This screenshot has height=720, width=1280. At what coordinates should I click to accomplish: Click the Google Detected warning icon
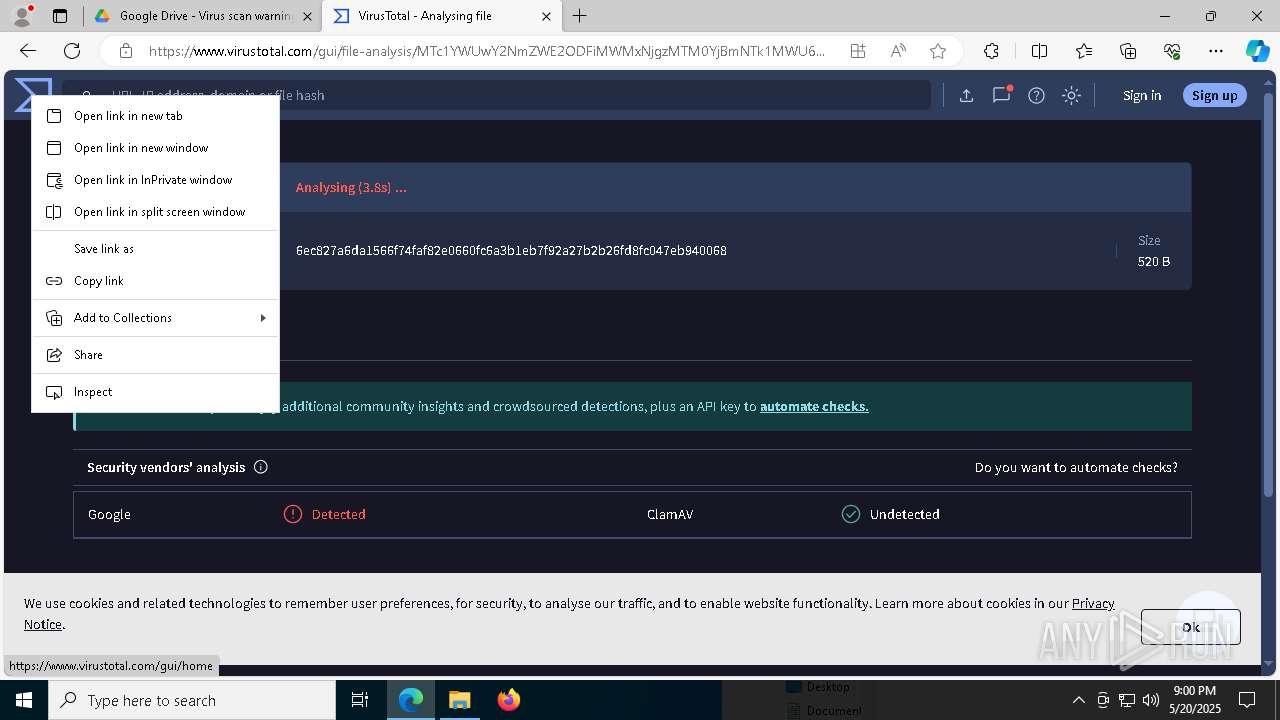tap(292, 514)
